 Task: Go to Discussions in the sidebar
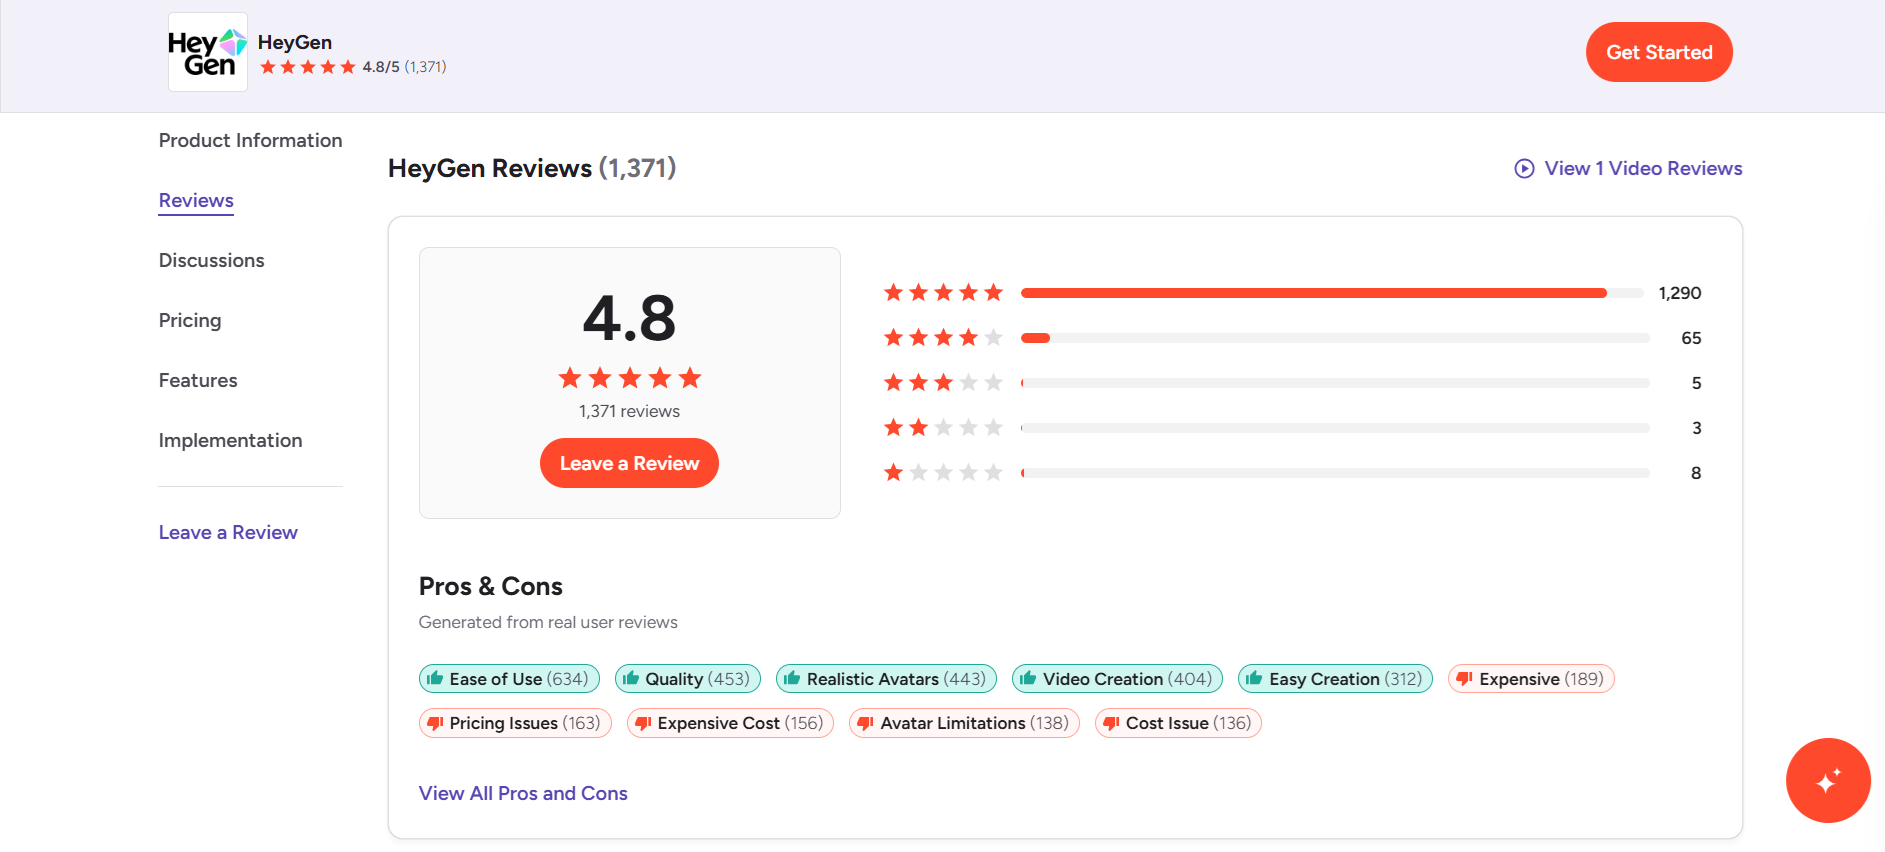click(x=211, y=260)
